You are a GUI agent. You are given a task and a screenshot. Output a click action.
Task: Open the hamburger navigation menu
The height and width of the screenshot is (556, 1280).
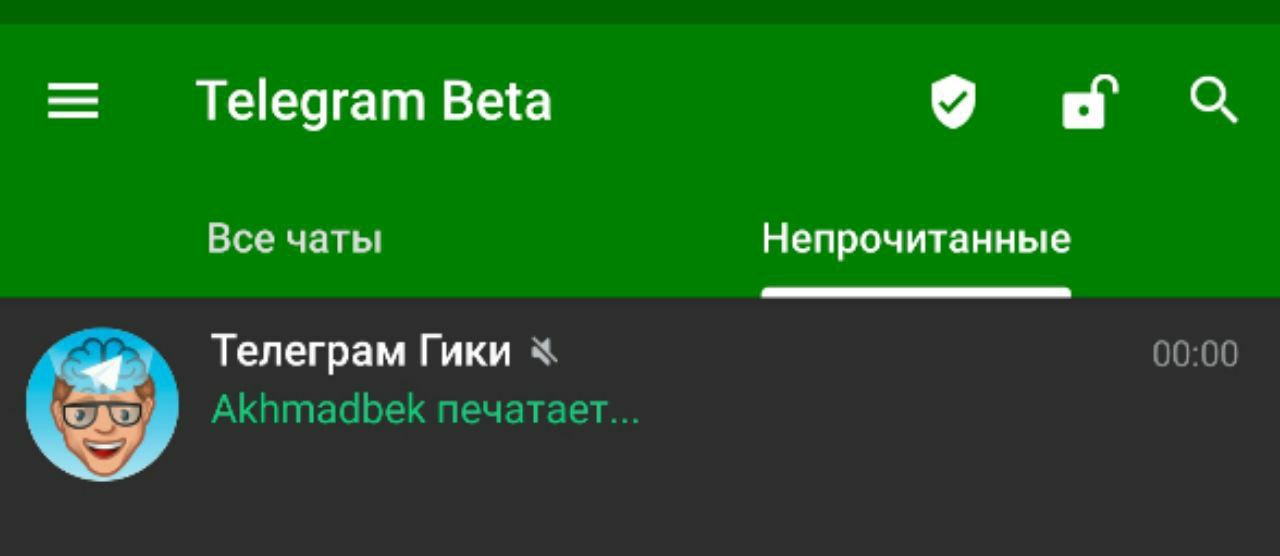coord(73,101)
